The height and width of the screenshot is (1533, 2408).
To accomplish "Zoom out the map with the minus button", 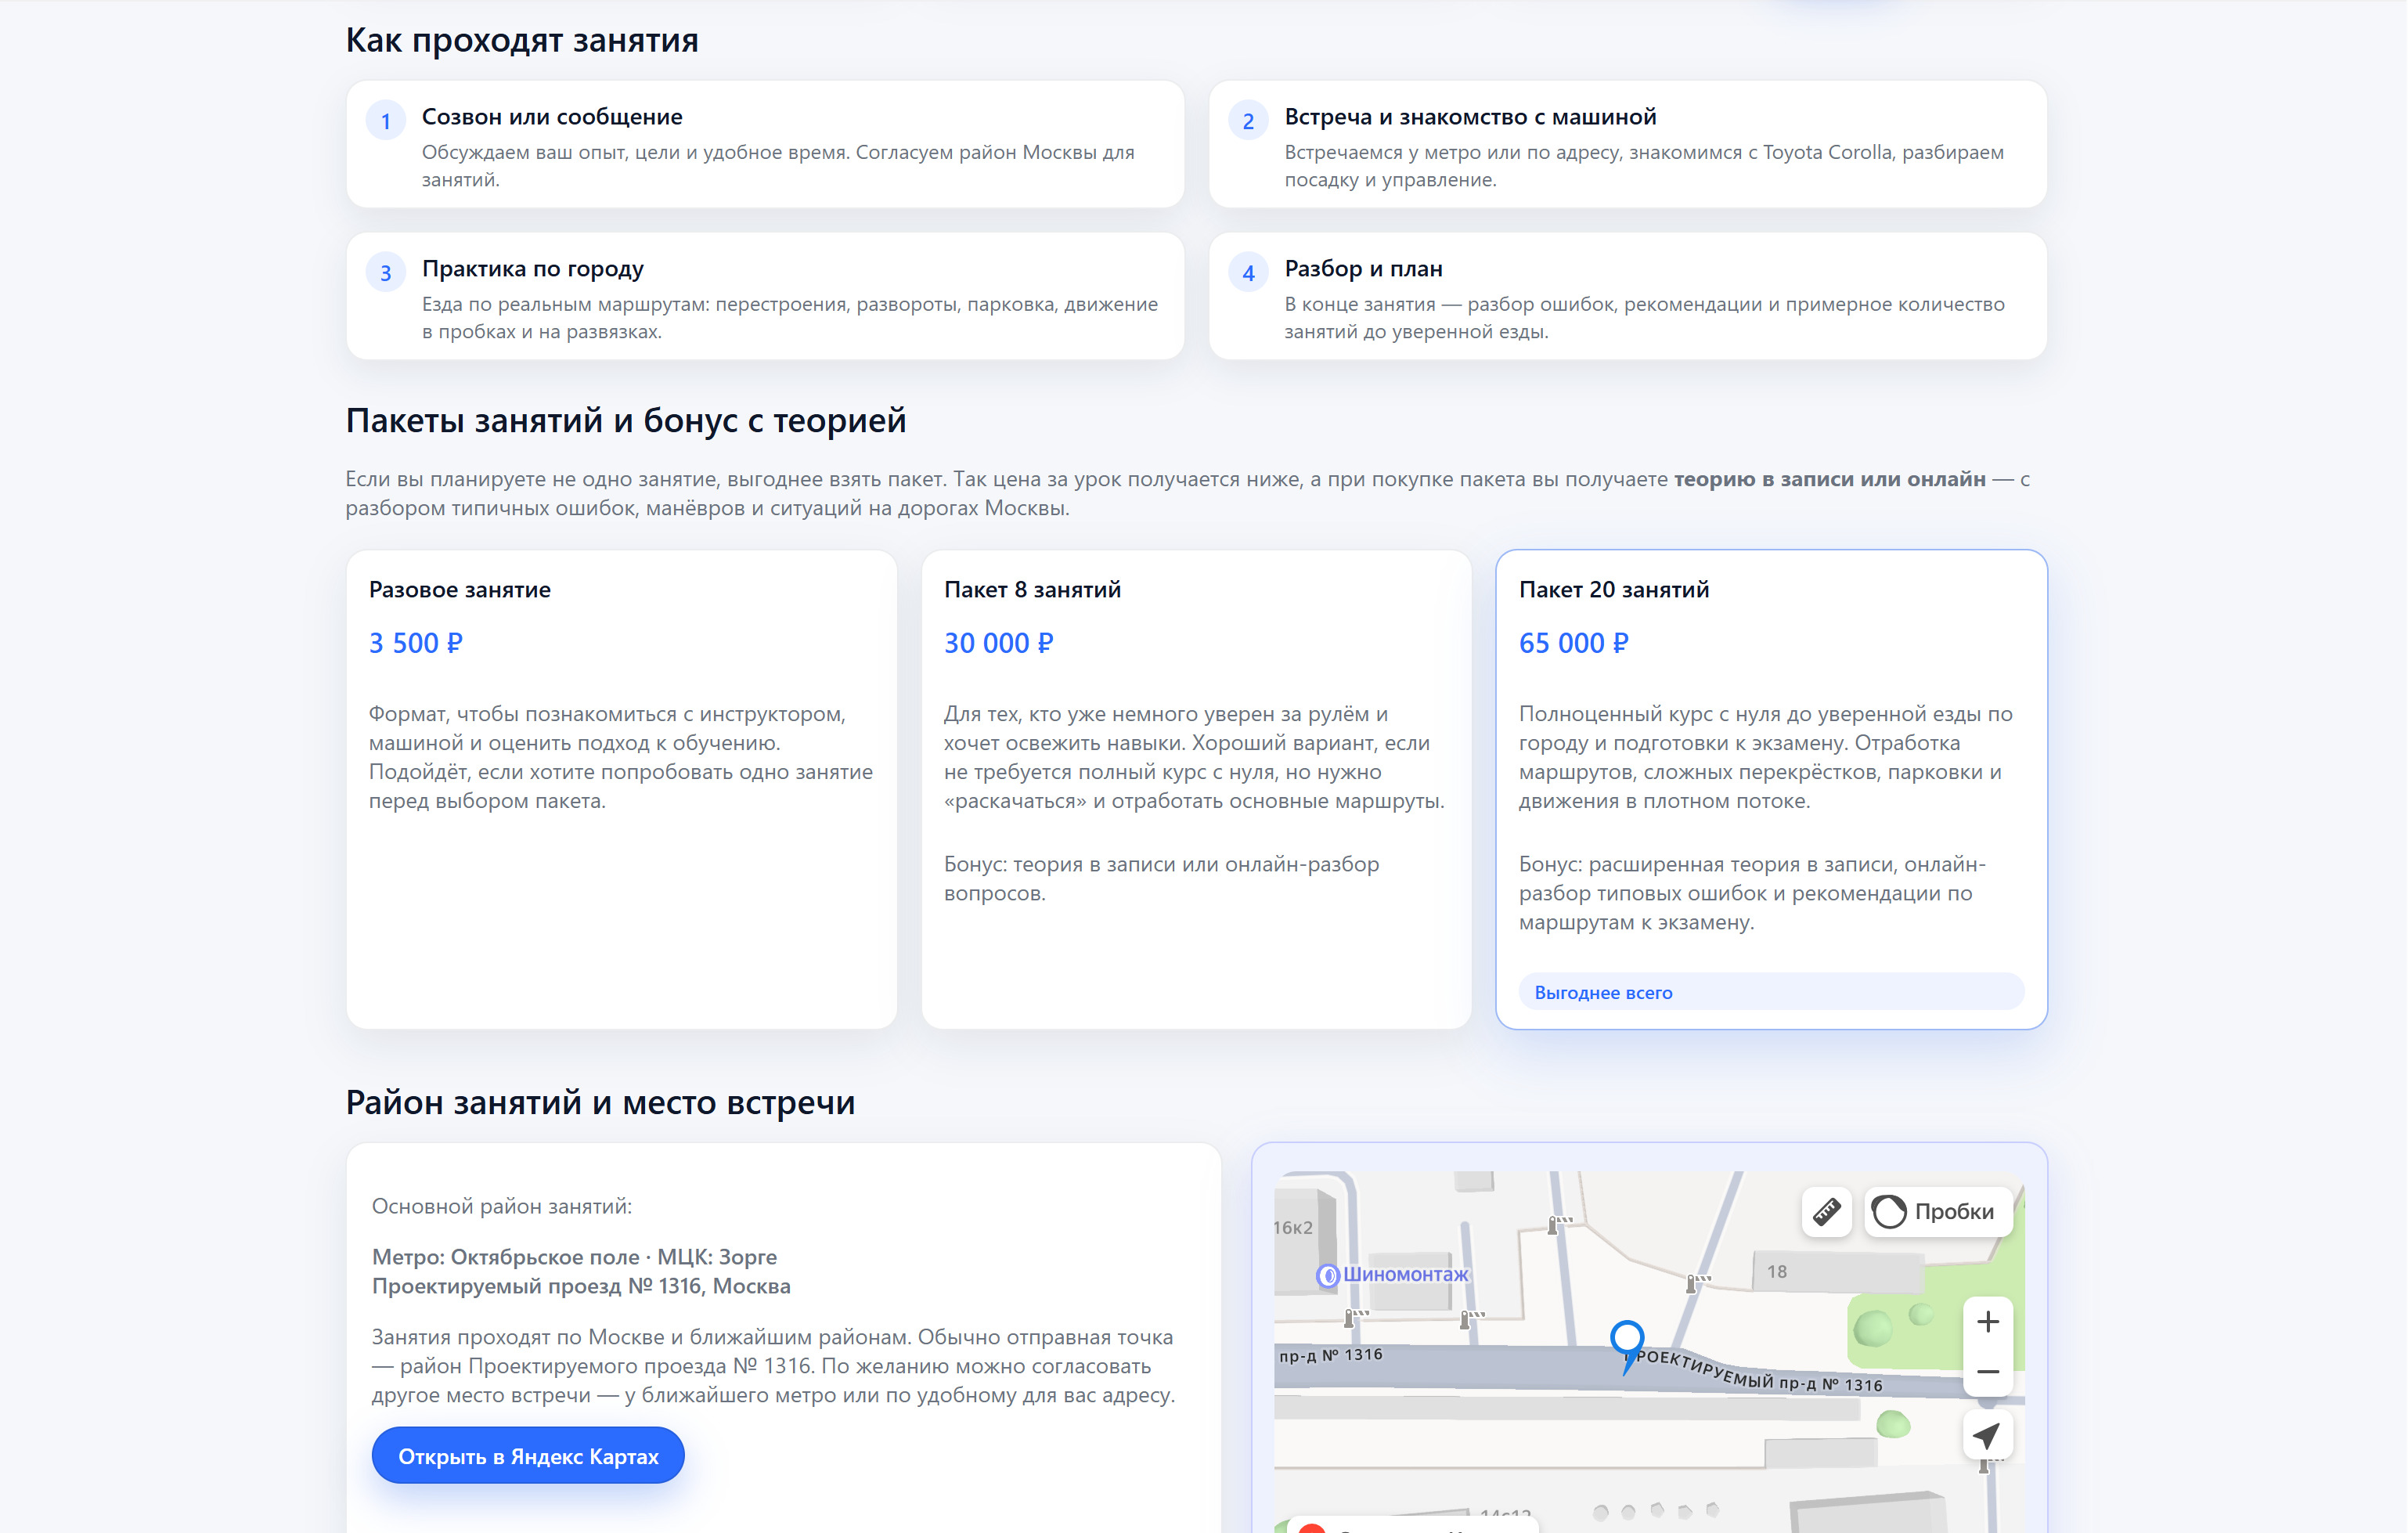I will click(1987, 1372).
